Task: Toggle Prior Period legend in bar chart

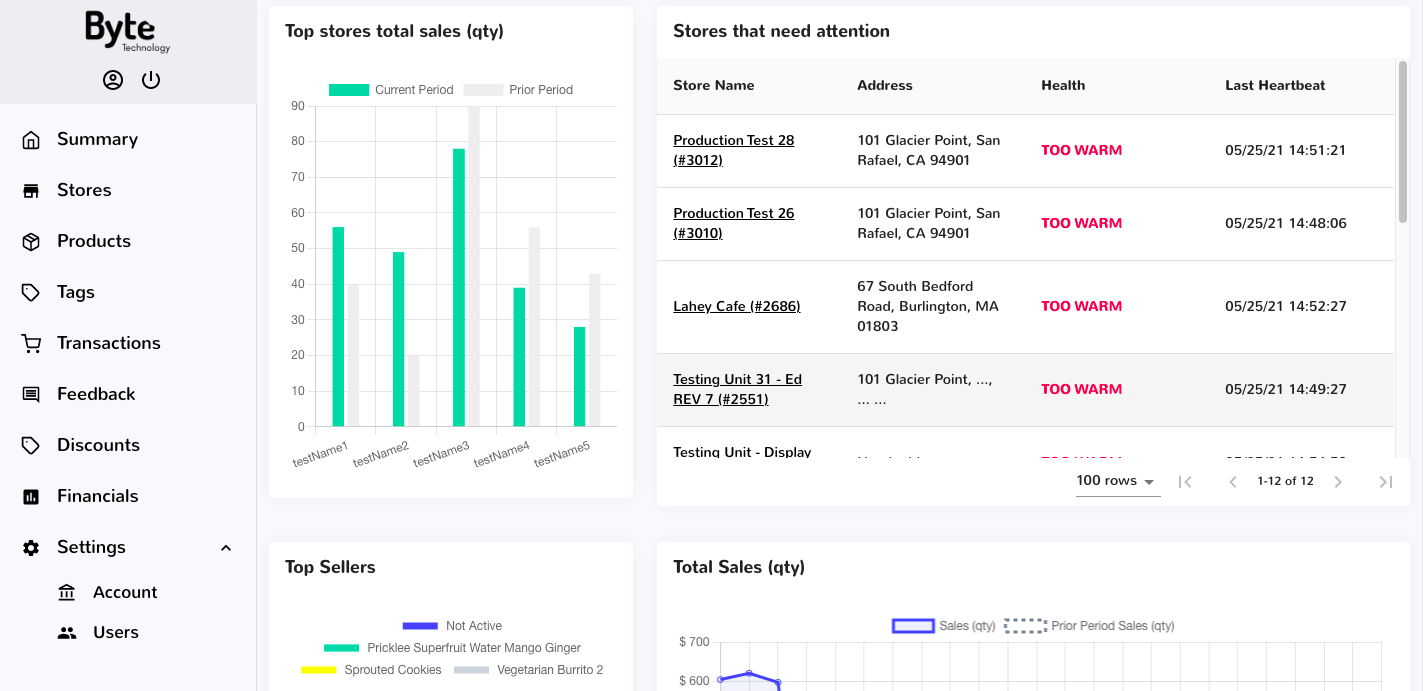Action: (518, 90)
